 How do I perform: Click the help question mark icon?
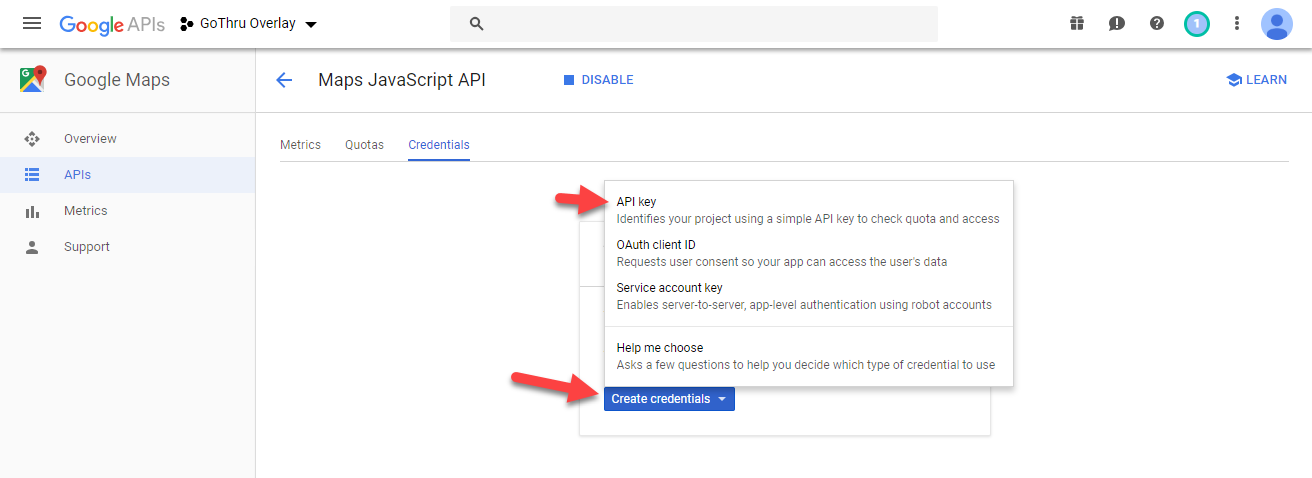pyautogui.click(x=1157, y=23)
